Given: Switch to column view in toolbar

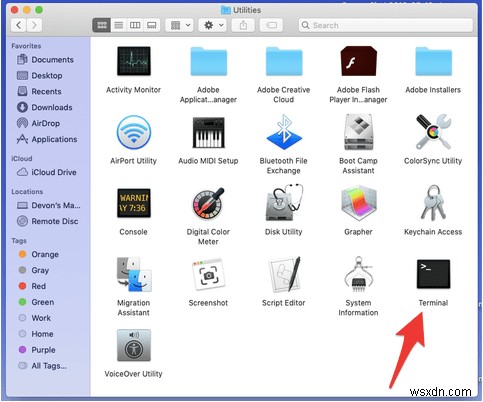Looking at the screenshot, I should 135,25.
